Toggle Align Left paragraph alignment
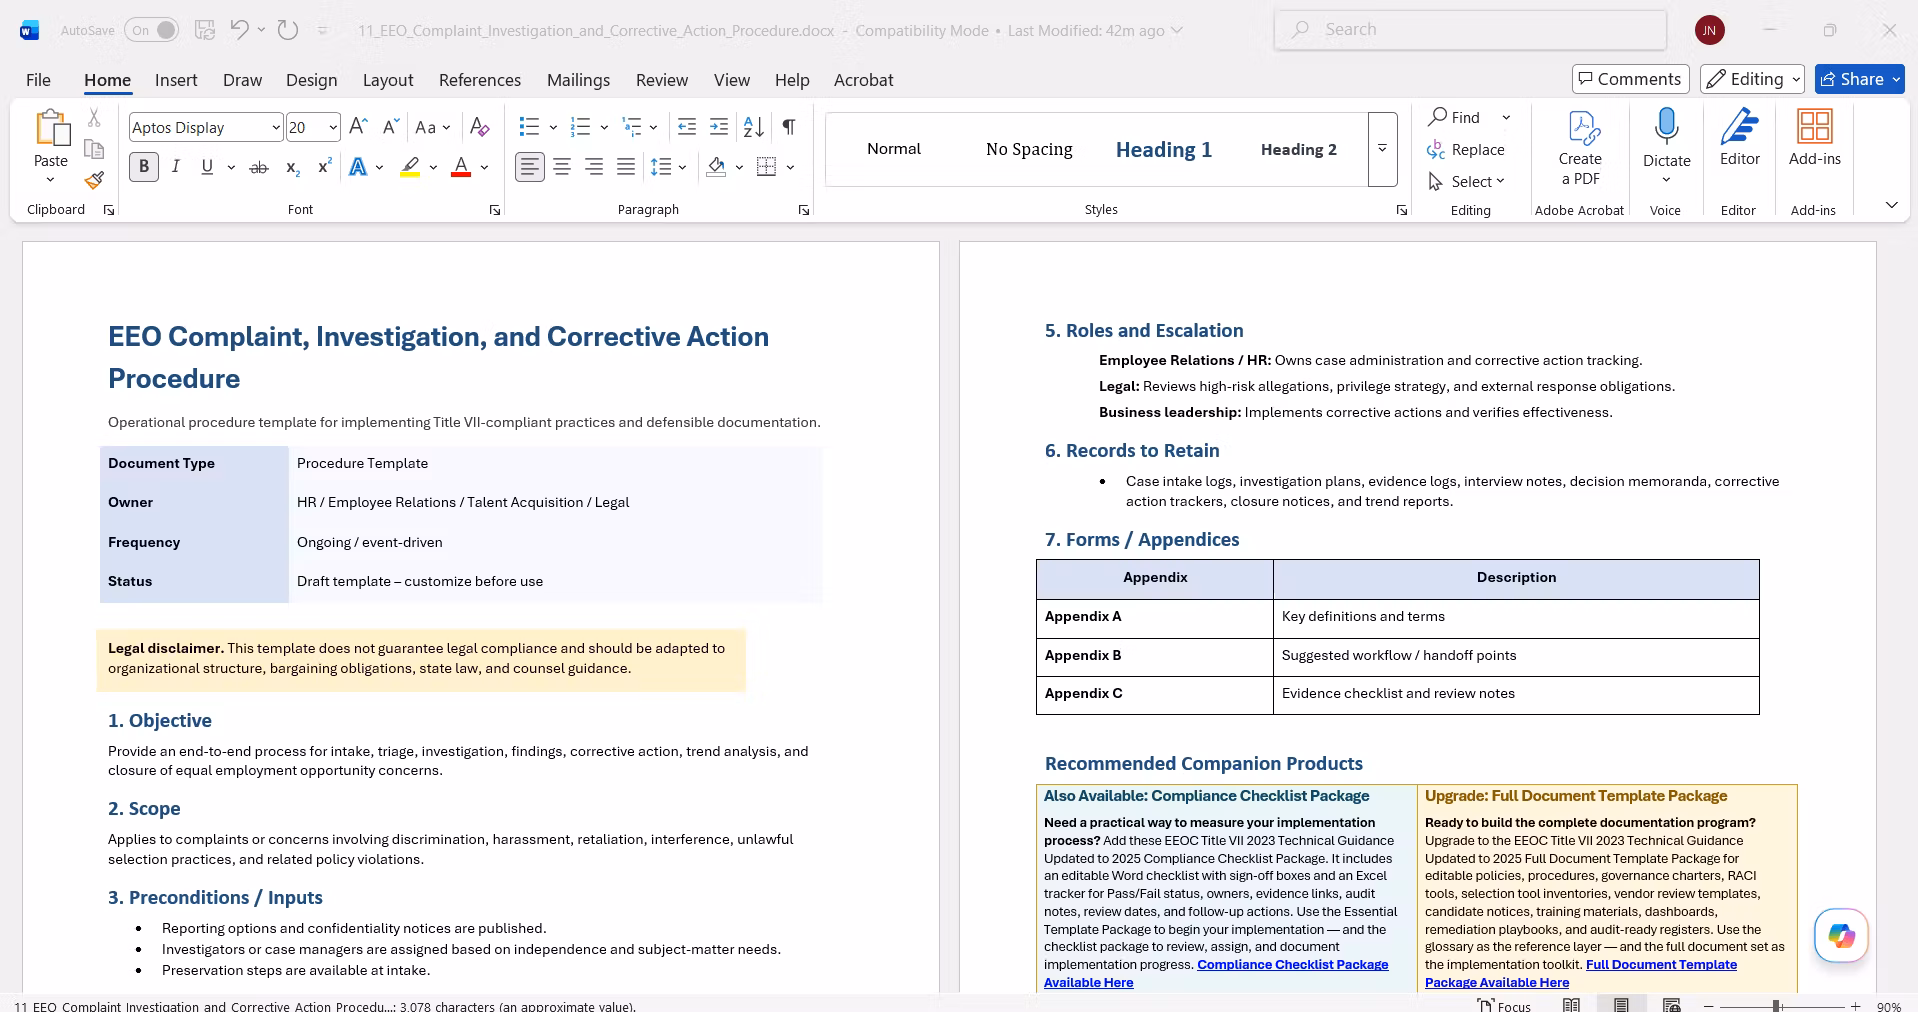1918x1012 pixels. click(530, 167)
